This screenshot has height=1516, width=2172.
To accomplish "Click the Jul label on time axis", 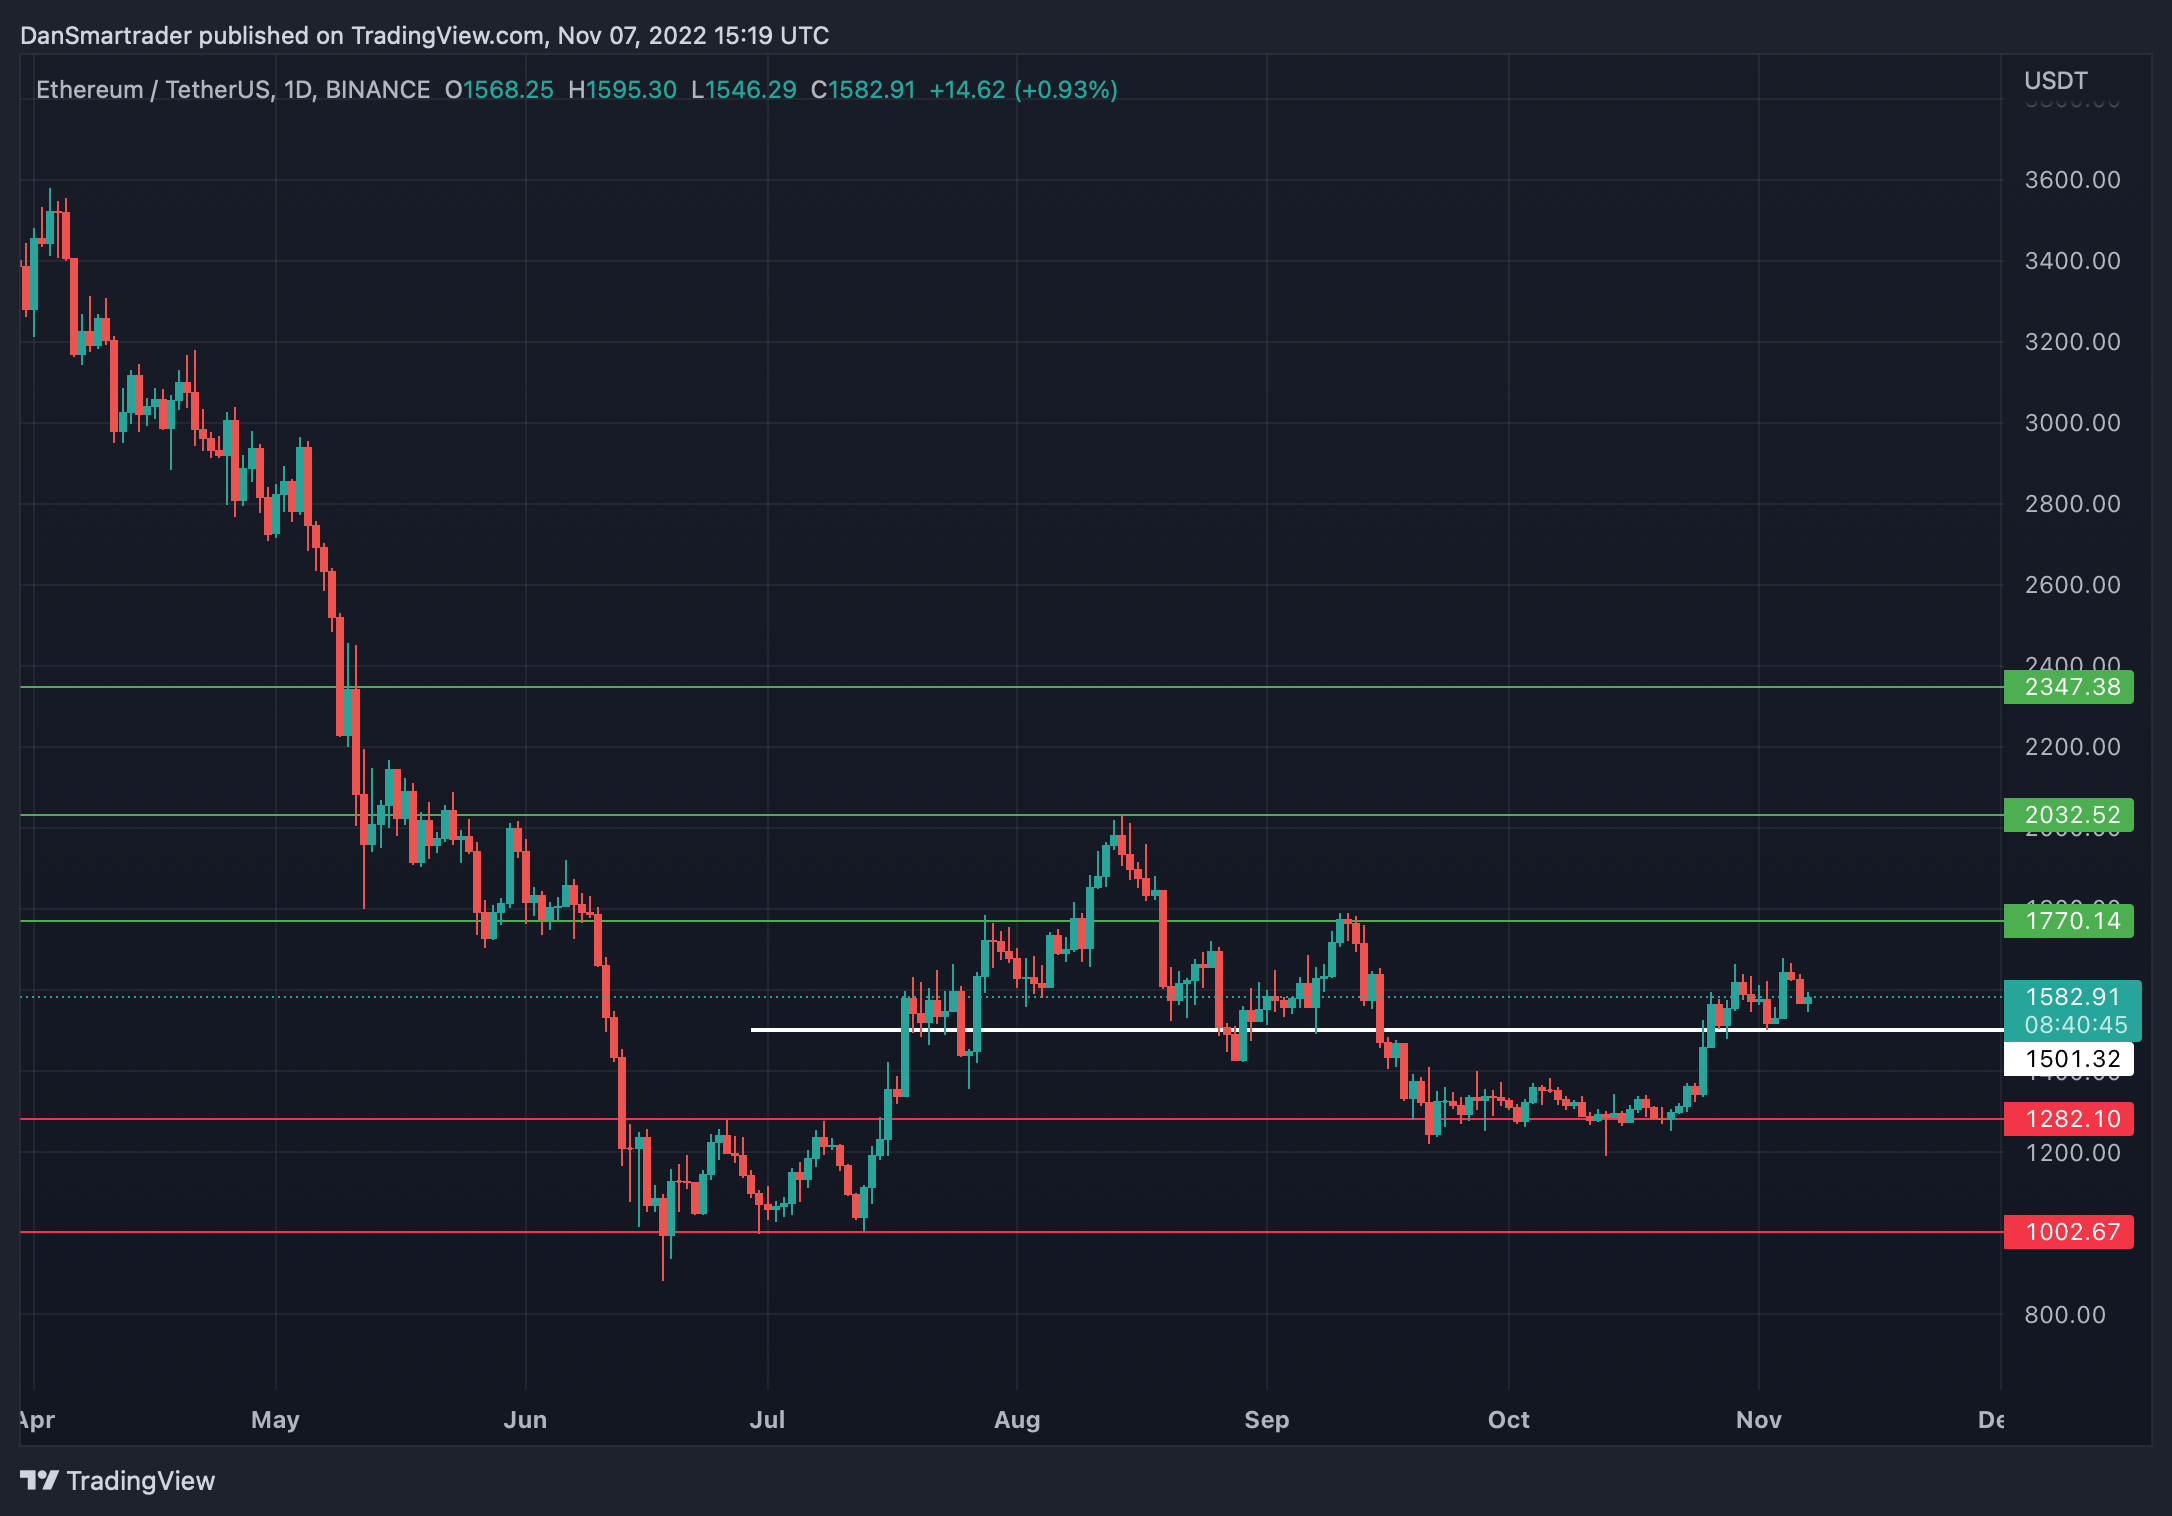I will (767, 1420).
